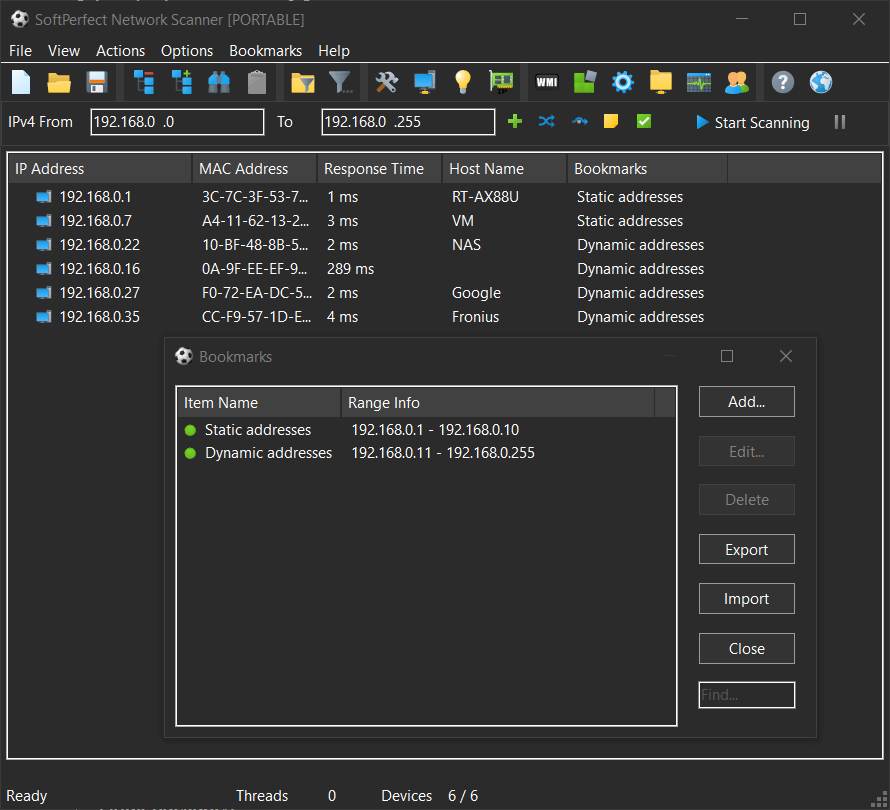Select device row 192.168.0.27
This screenshot has height=810, width=890.
tap(444, 293)
